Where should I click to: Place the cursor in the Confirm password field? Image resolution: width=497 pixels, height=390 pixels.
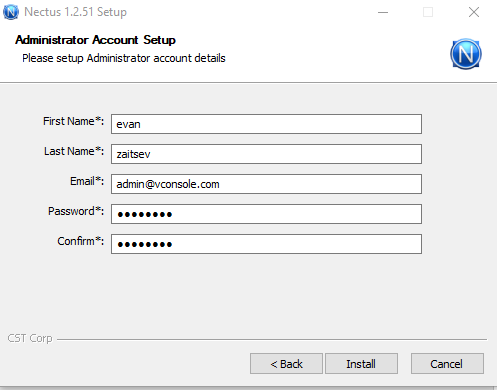click(266, 244)
